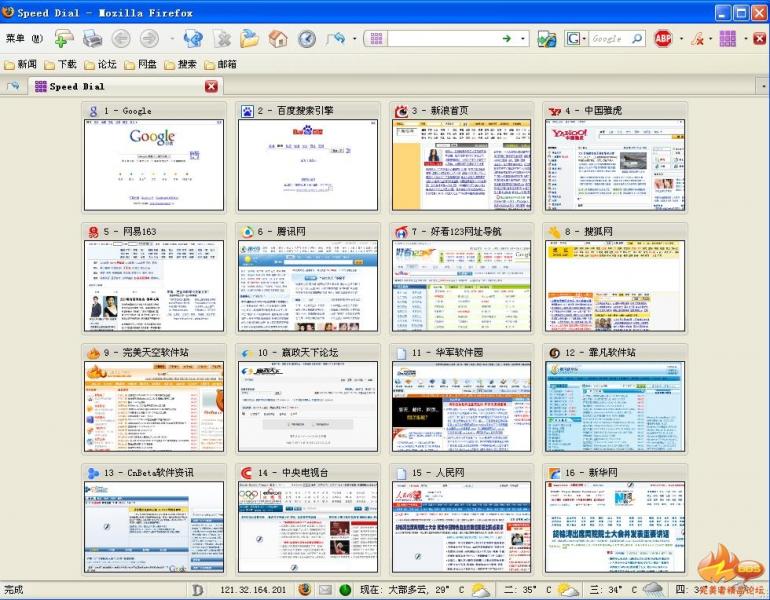
Task: Open the dropdown beside the red pen icon
Action: pyautogui.click(x=710, y=38)
